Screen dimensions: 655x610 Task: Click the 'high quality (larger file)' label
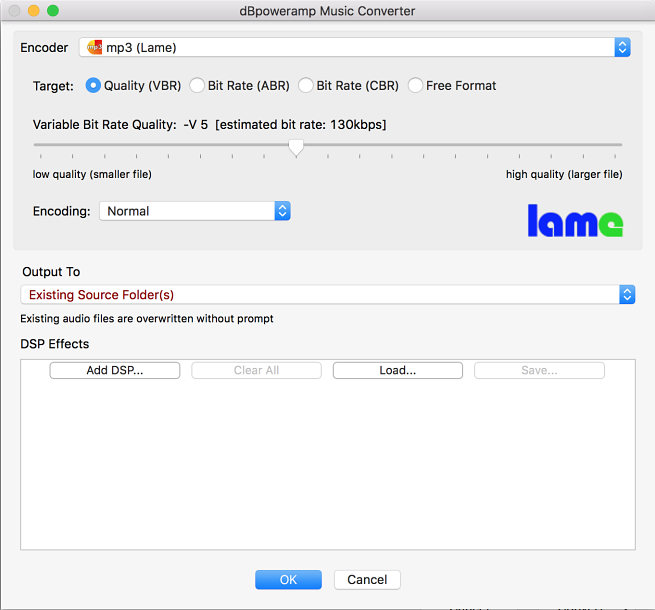click(564, 174)
